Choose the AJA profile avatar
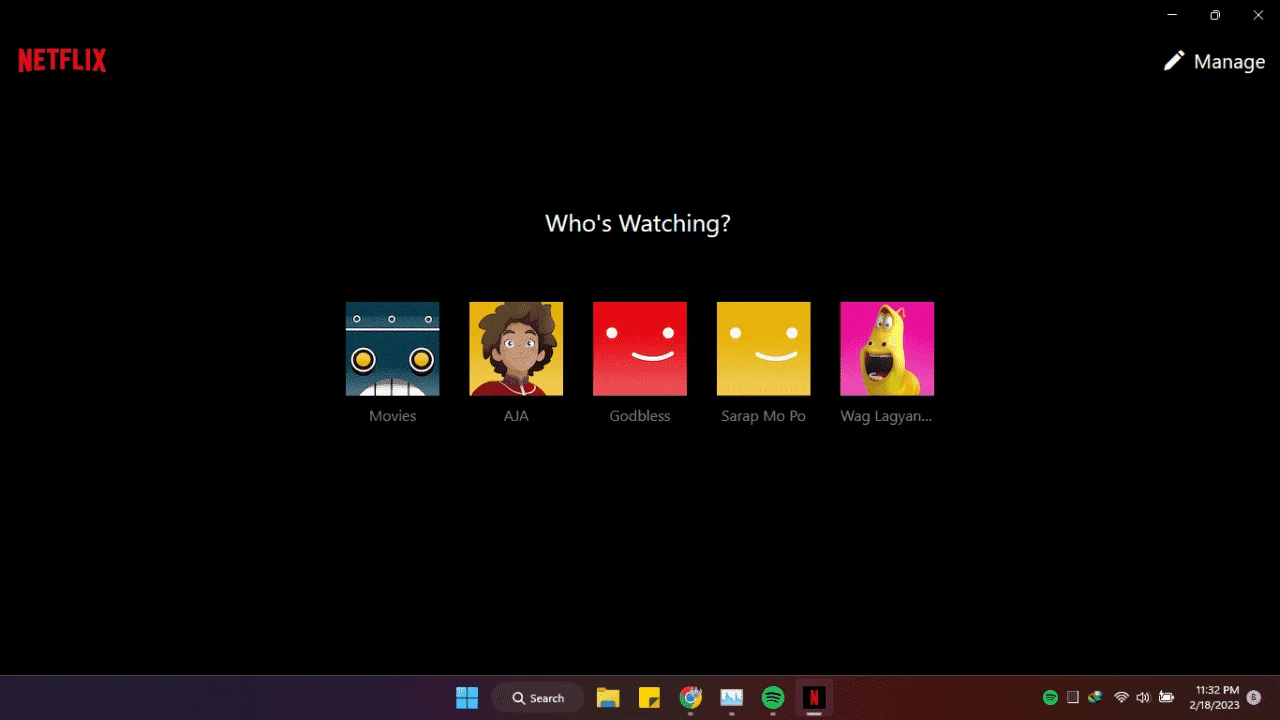 516,349
